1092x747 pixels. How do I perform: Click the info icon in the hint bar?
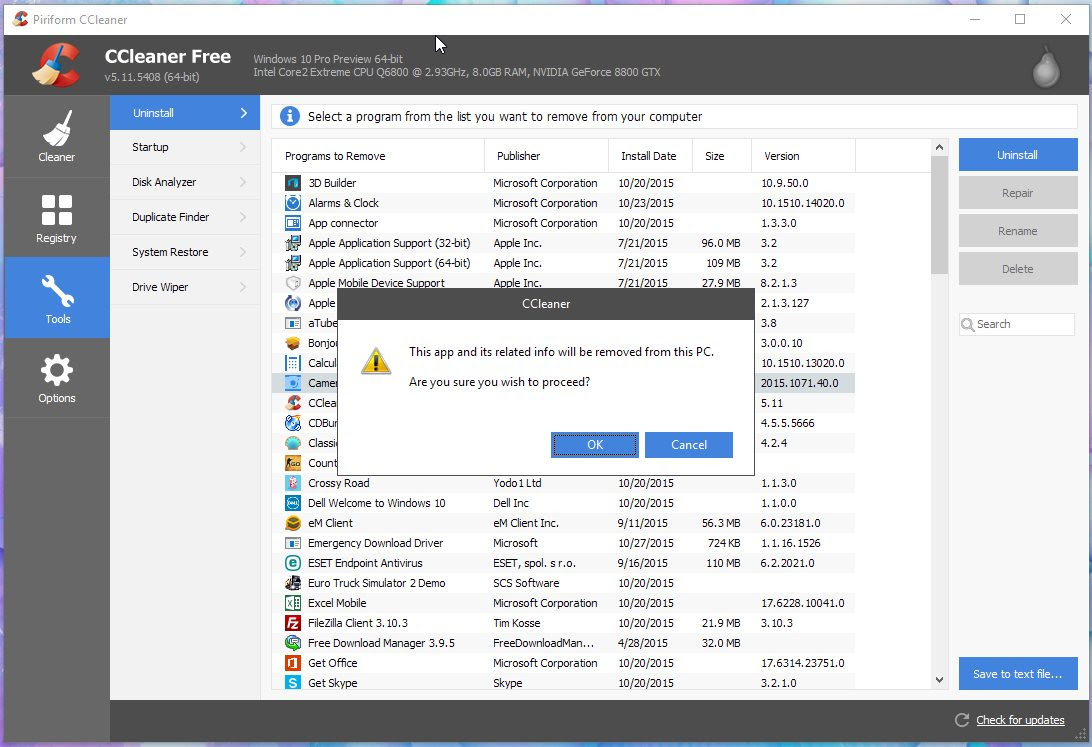290,116
